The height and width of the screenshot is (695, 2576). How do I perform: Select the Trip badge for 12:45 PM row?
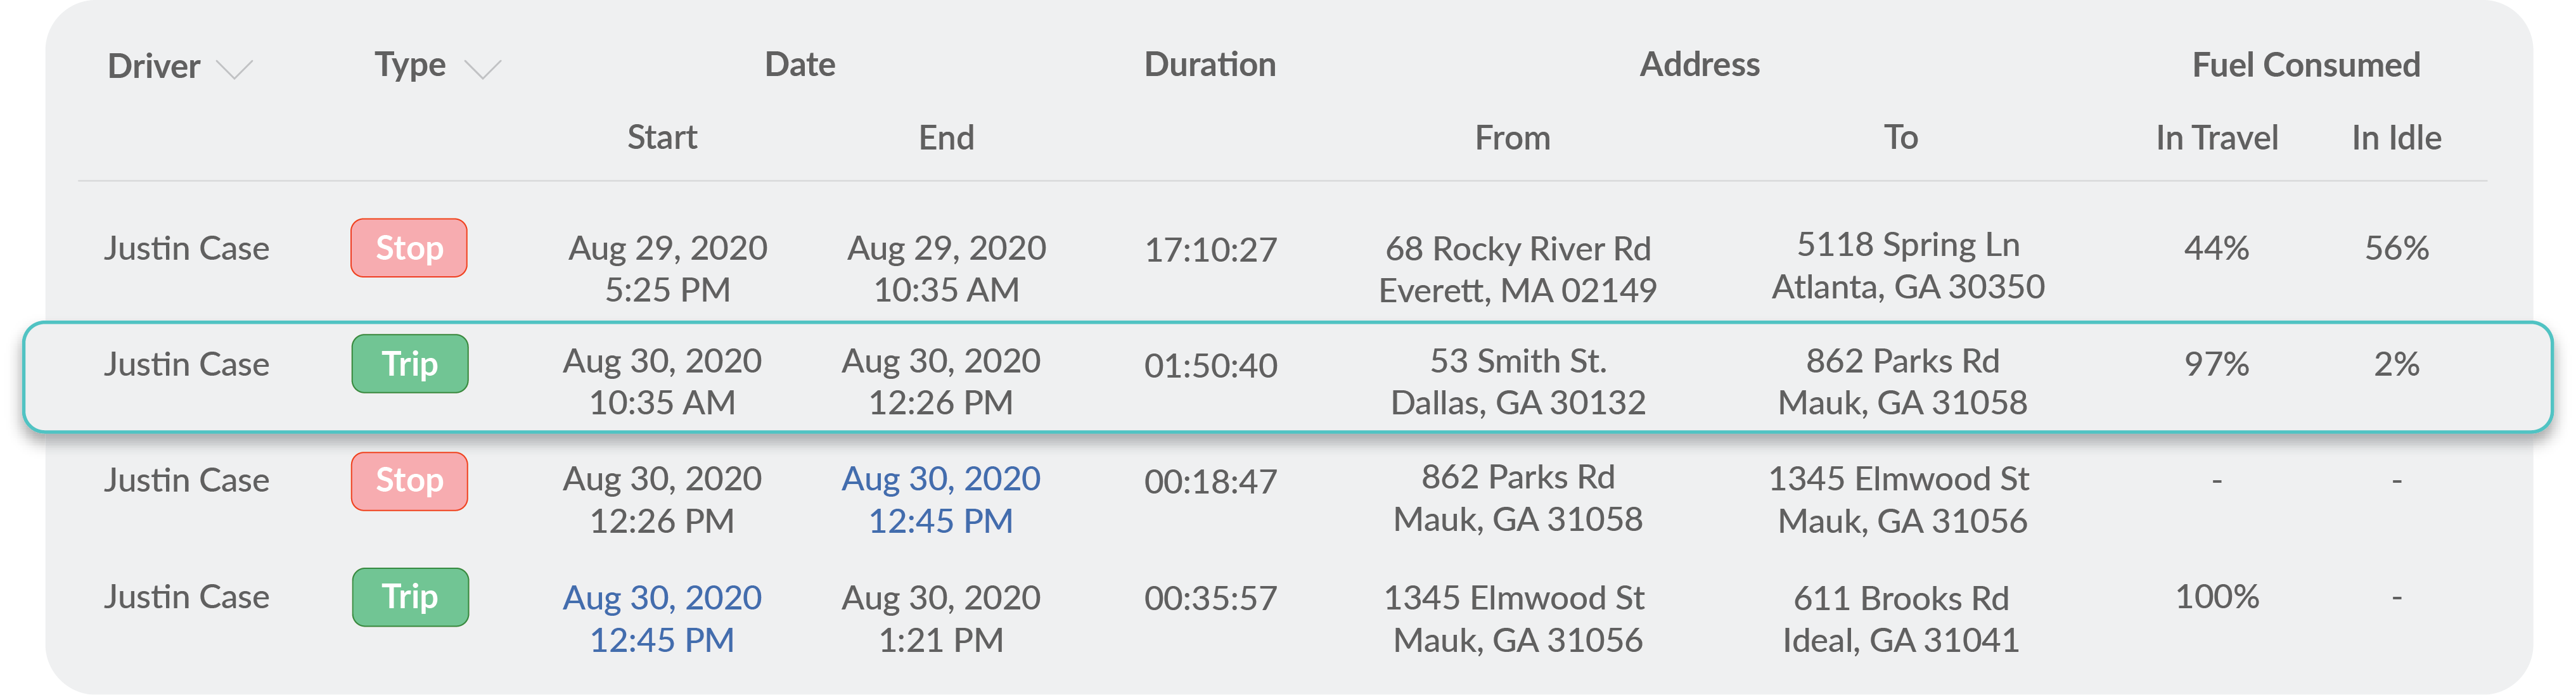(410, 597)
